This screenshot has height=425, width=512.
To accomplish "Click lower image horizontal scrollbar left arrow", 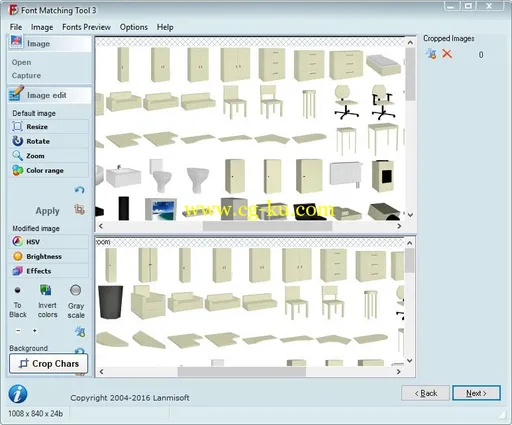I will (x=101, y=372).
